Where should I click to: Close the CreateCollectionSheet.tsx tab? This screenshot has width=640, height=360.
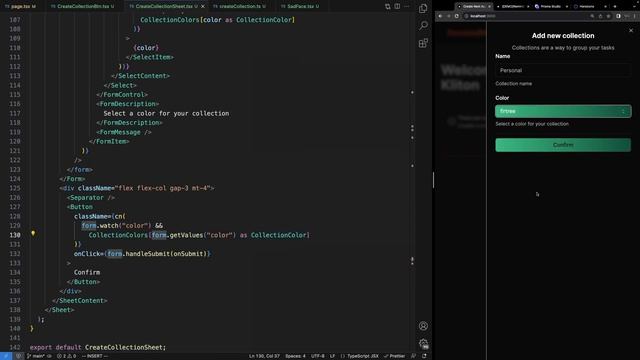click(203, 6)
